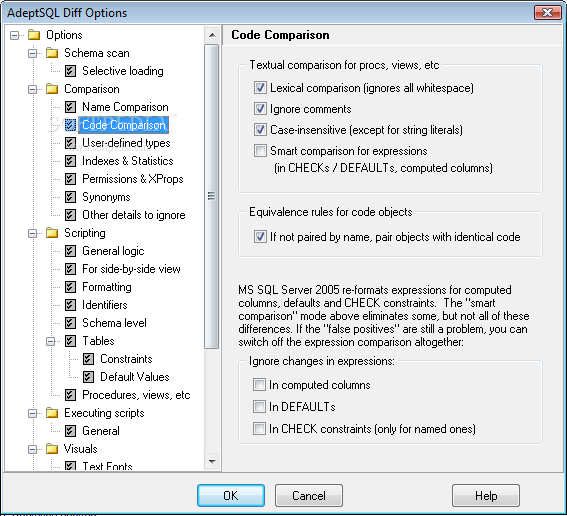This screenshot has height=516, width=567.
Task: Open Schema level scripting options
Action: (x=114, y=323)
